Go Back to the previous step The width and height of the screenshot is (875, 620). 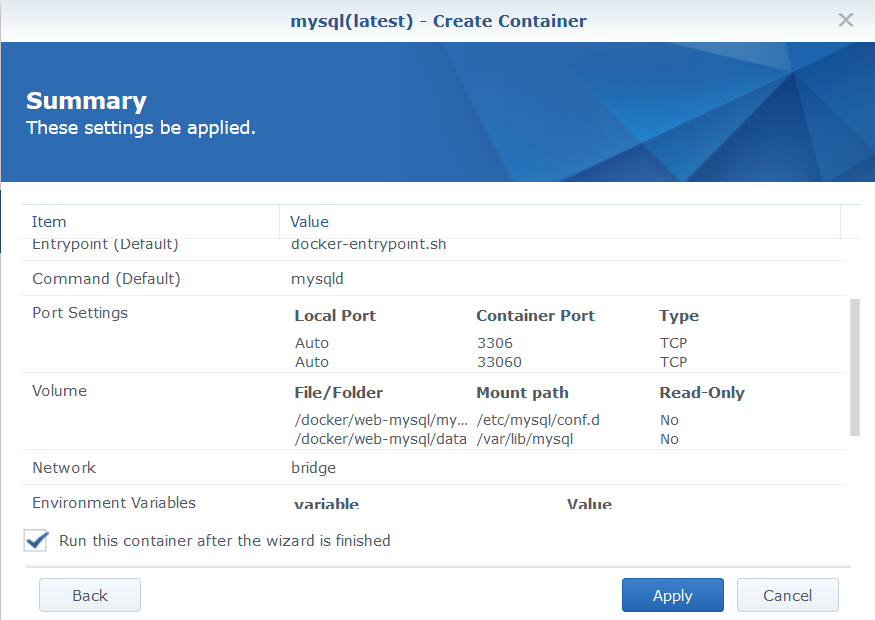tap(90, 595)
